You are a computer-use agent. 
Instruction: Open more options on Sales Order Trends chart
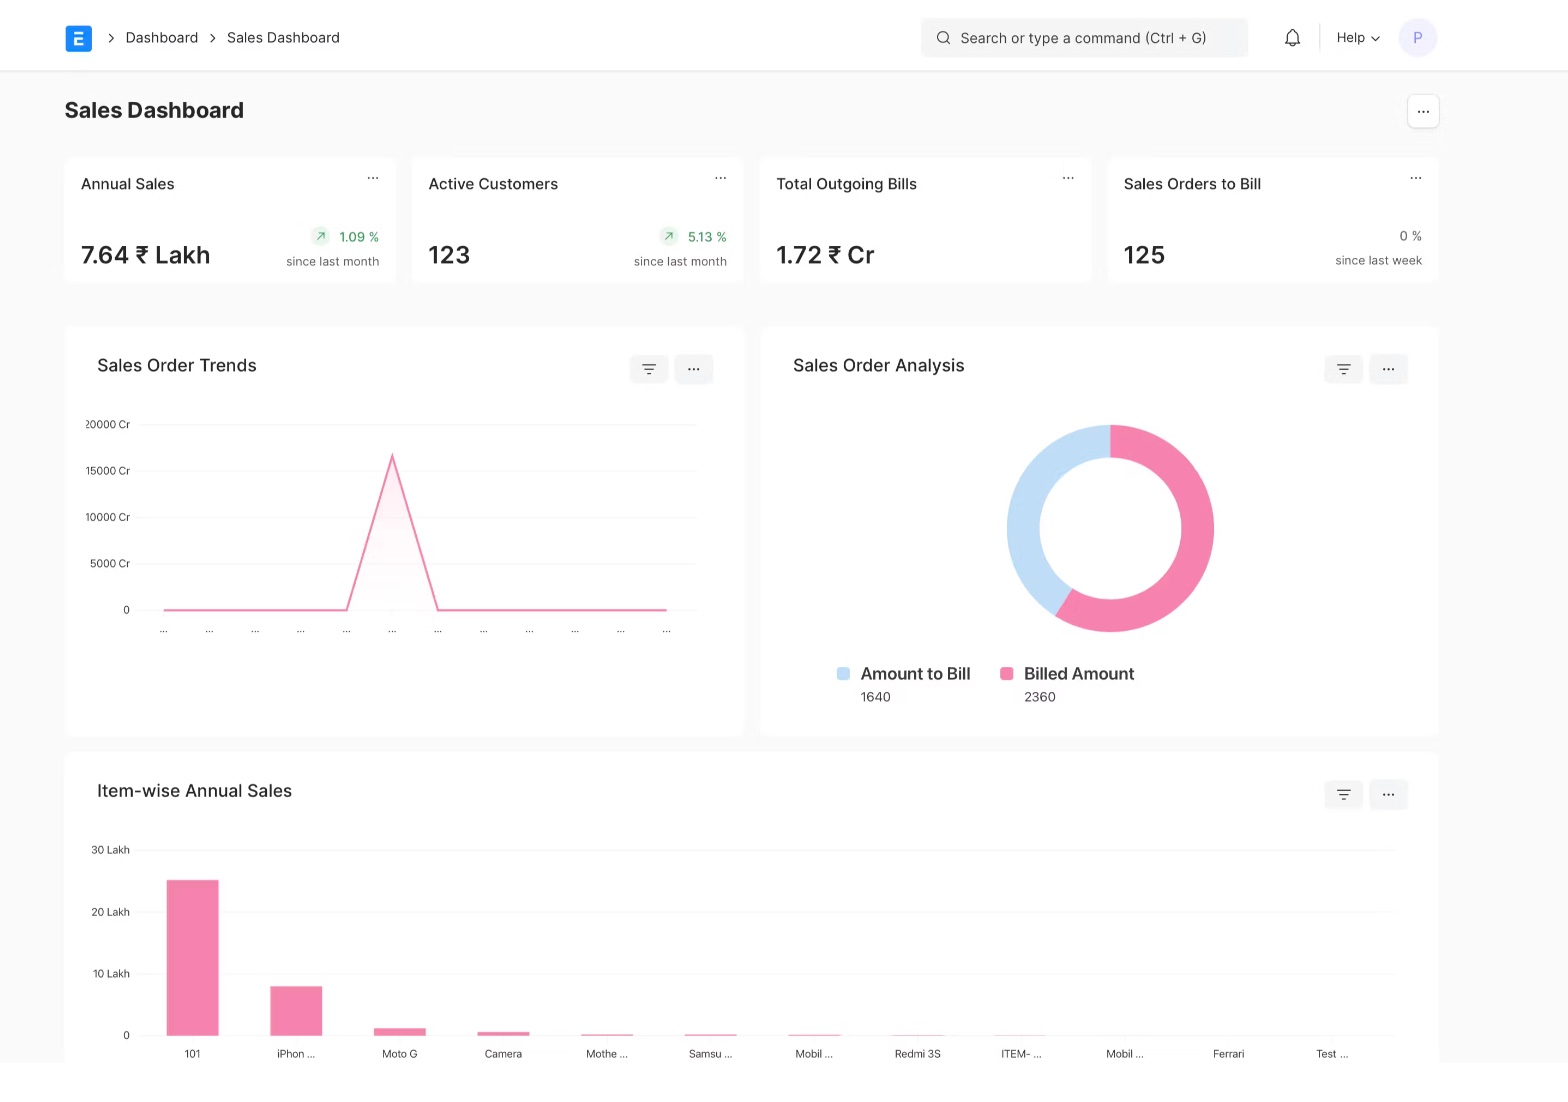point(693,369)
